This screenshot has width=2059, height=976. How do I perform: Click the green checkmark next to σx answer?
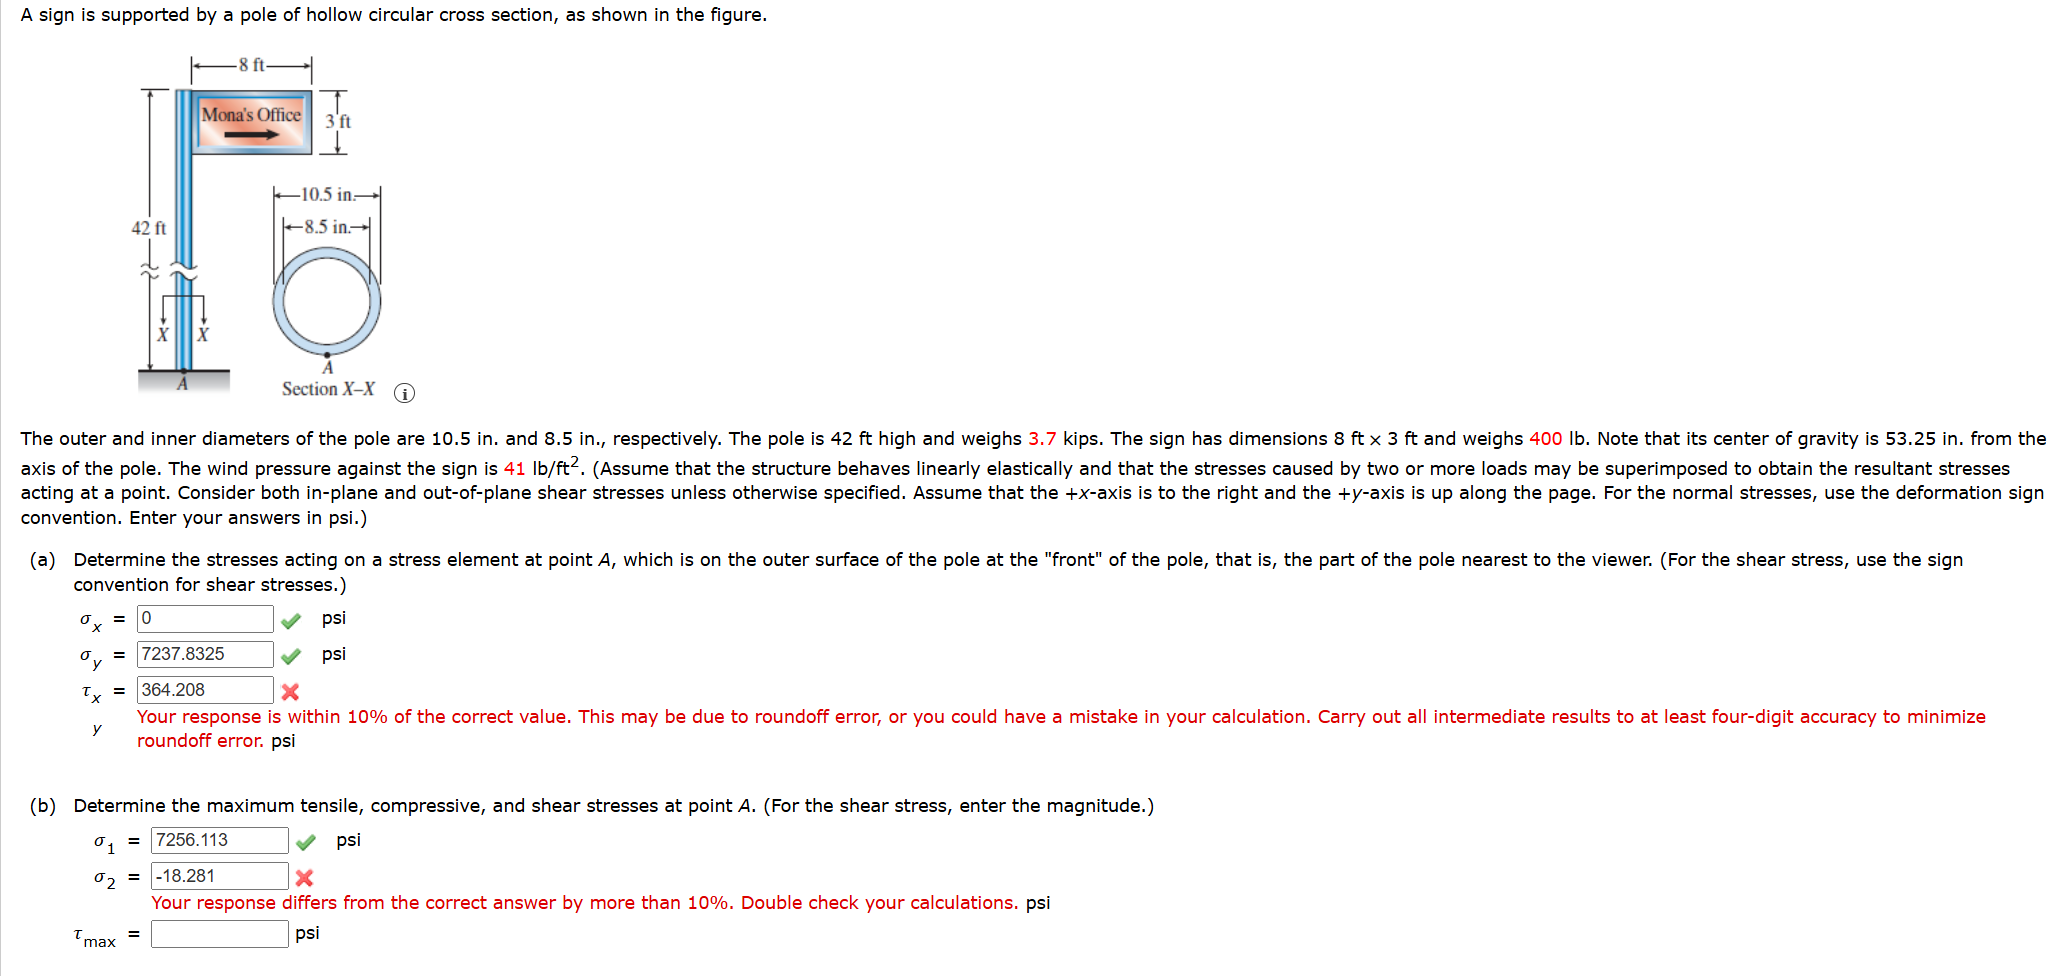(x=291, y=621)
